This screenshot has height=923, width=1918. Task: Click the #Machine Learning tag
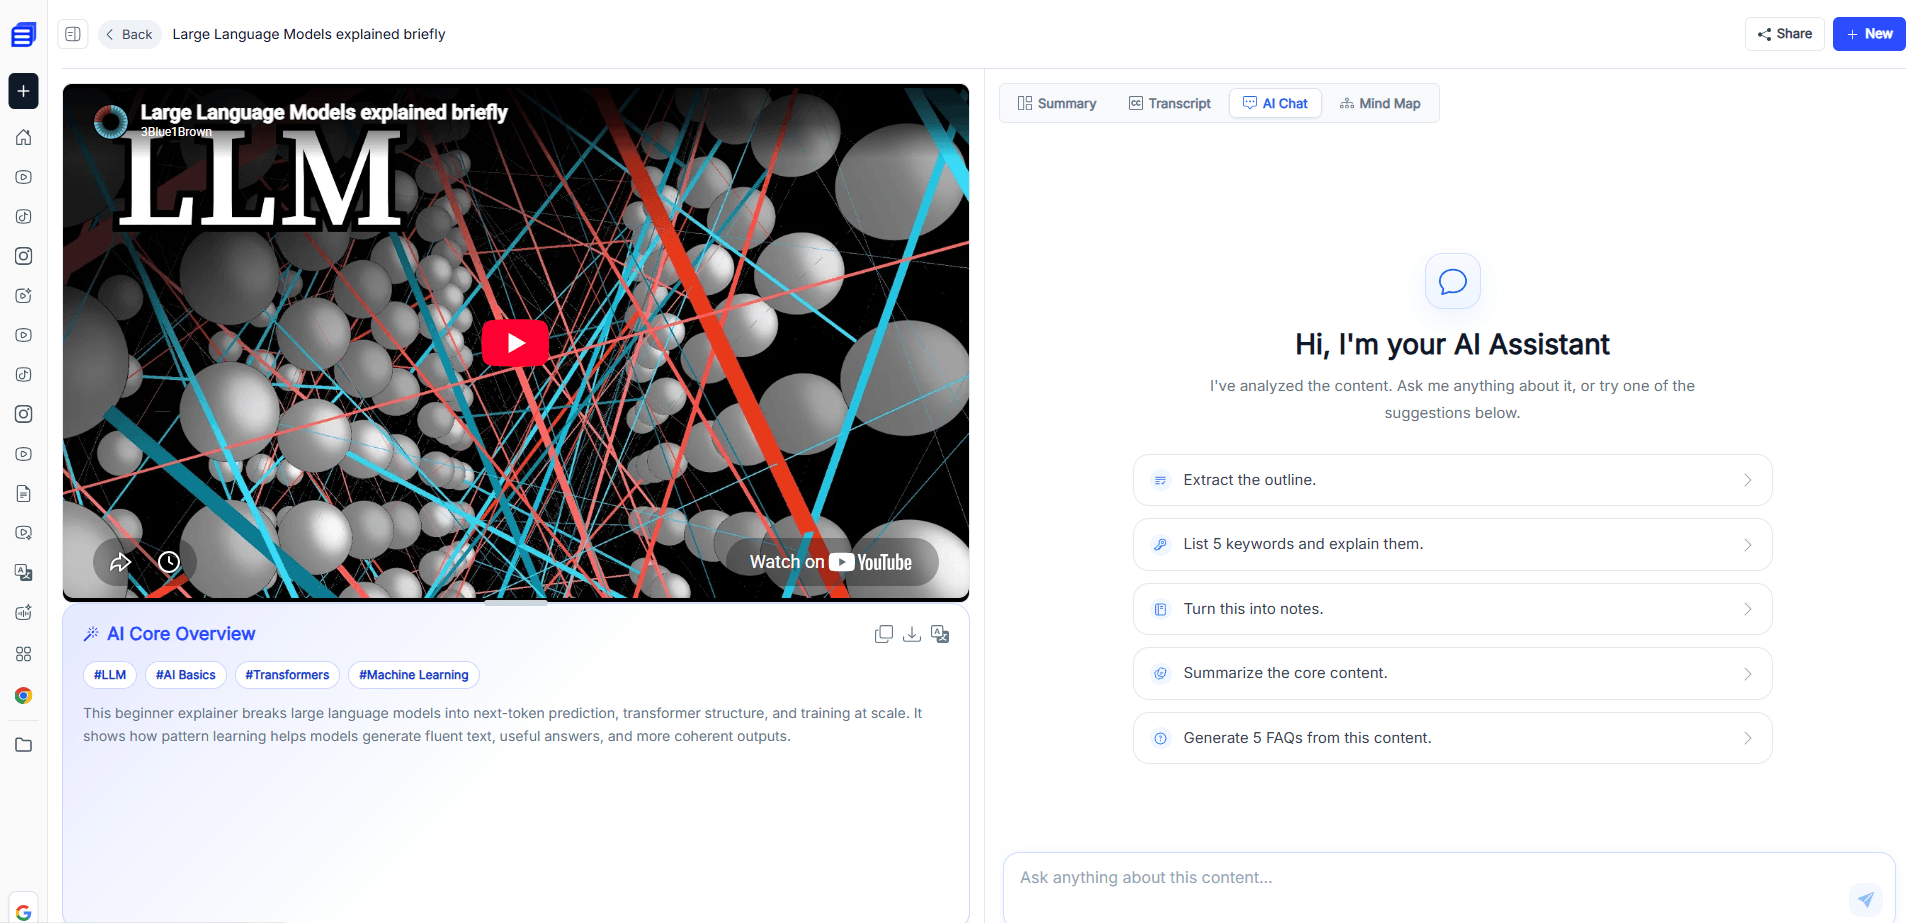tap(414, 675)
